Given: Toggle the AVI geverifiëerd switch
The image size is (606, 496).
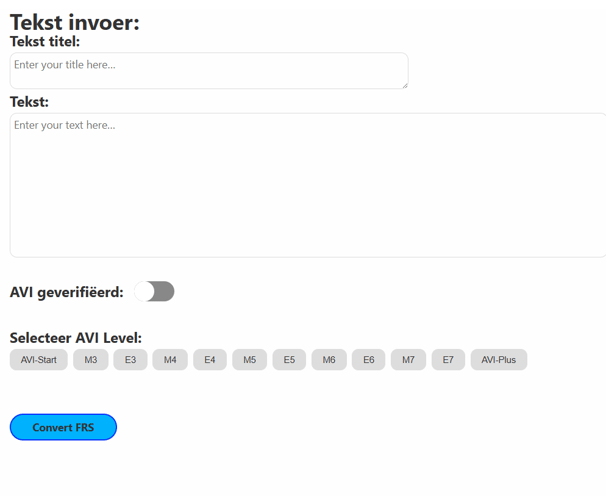Looking at the screenshot, I should (154, 291).
